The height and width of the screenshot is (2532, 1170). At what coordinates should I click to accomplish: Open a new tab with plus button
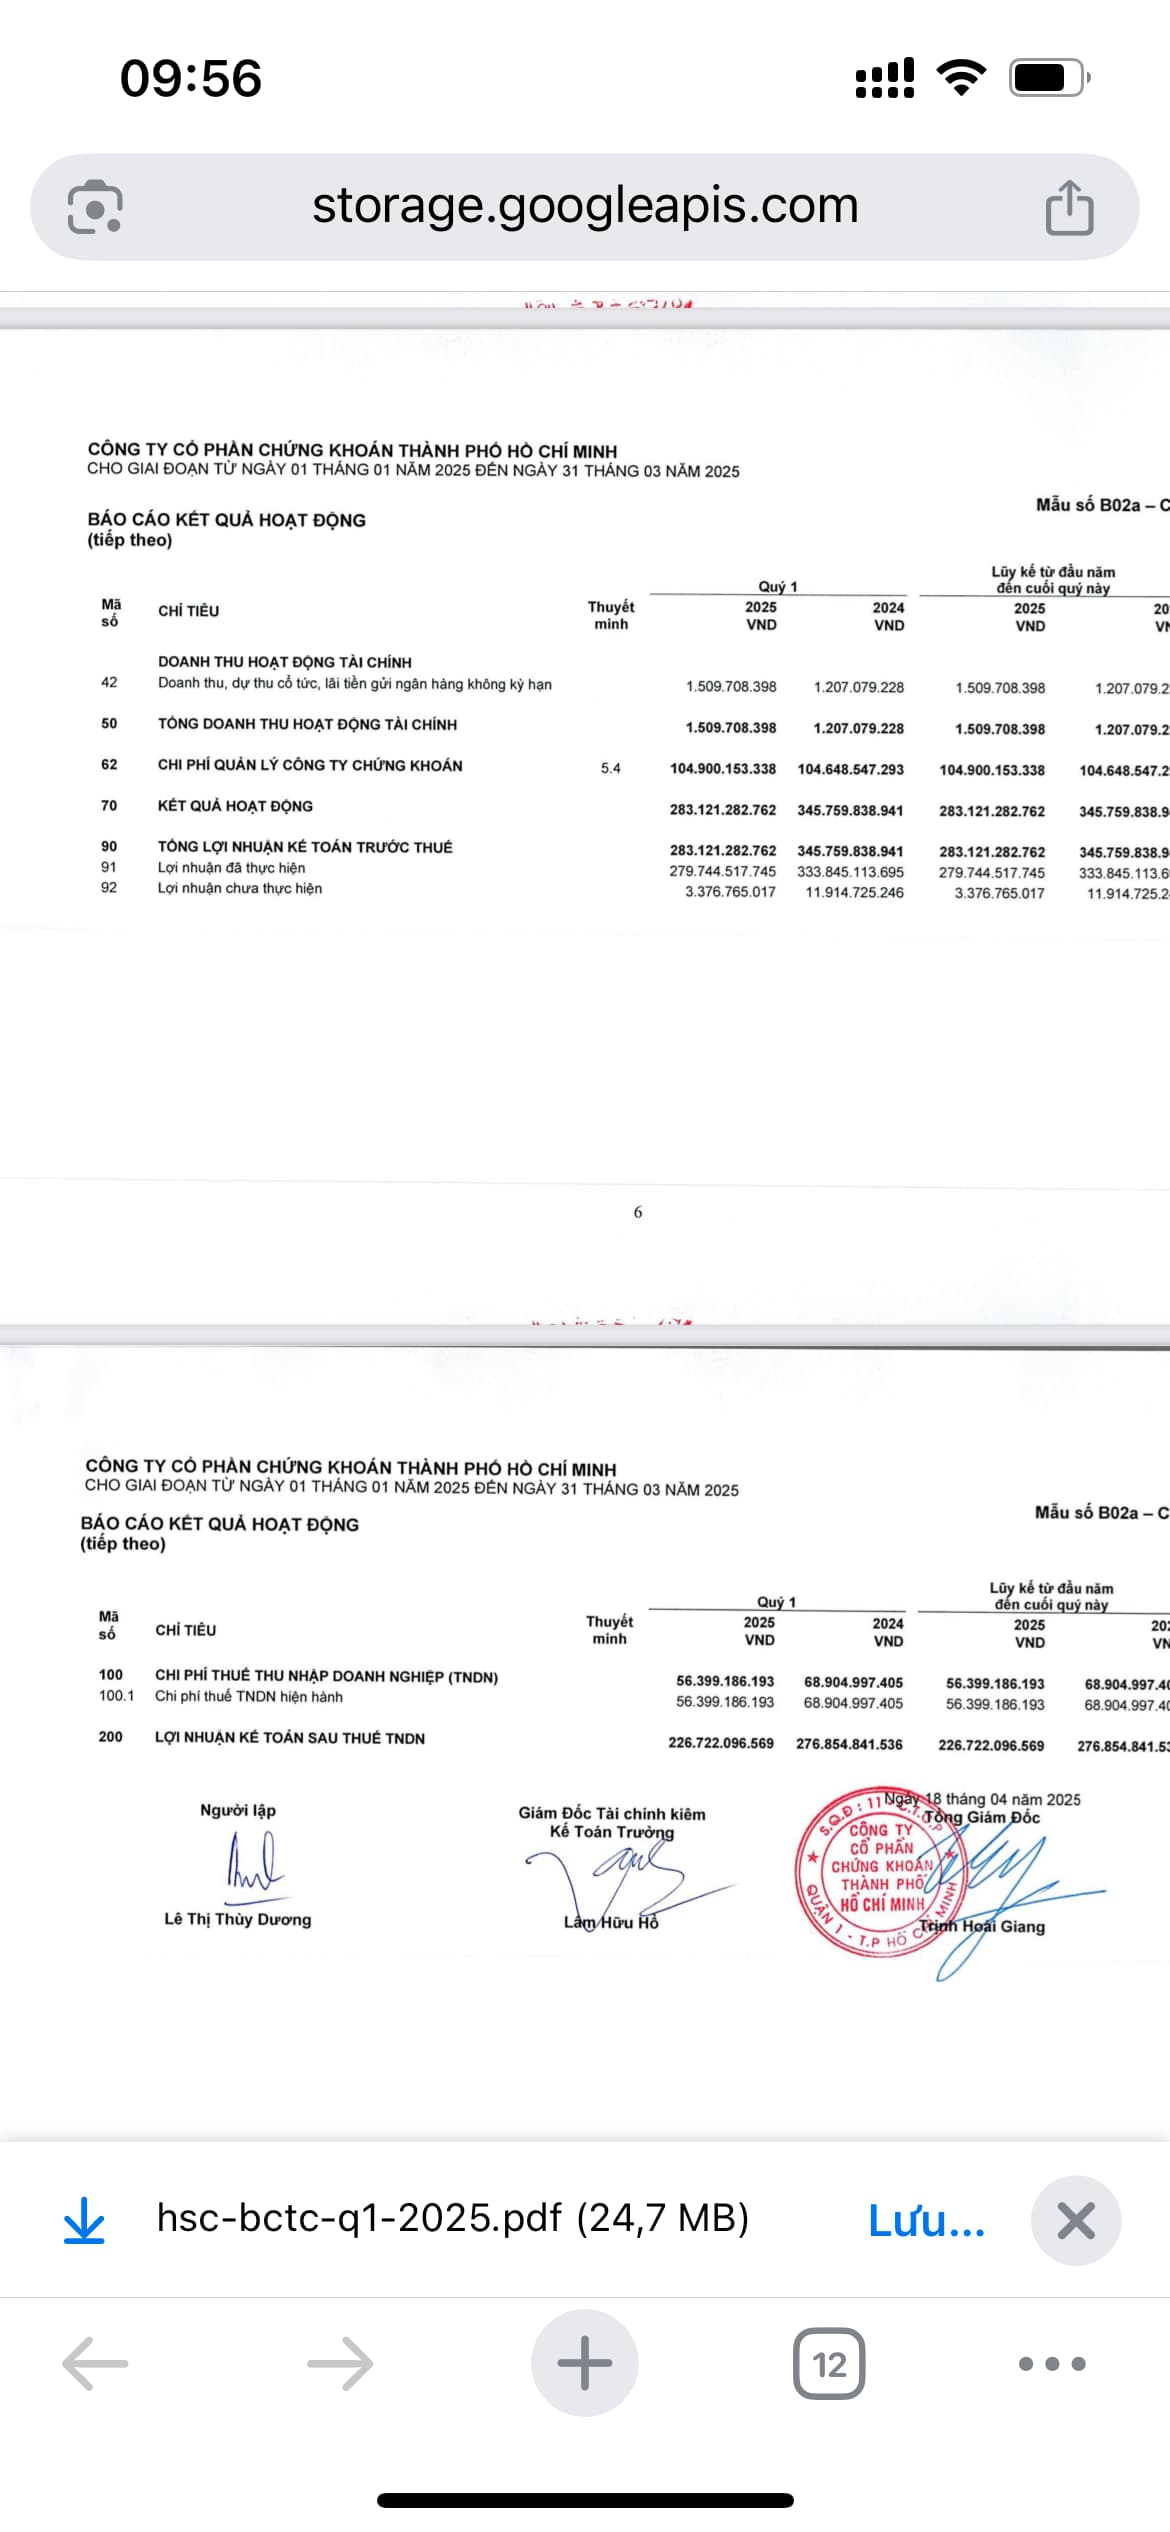click(x=585, y=2363)
